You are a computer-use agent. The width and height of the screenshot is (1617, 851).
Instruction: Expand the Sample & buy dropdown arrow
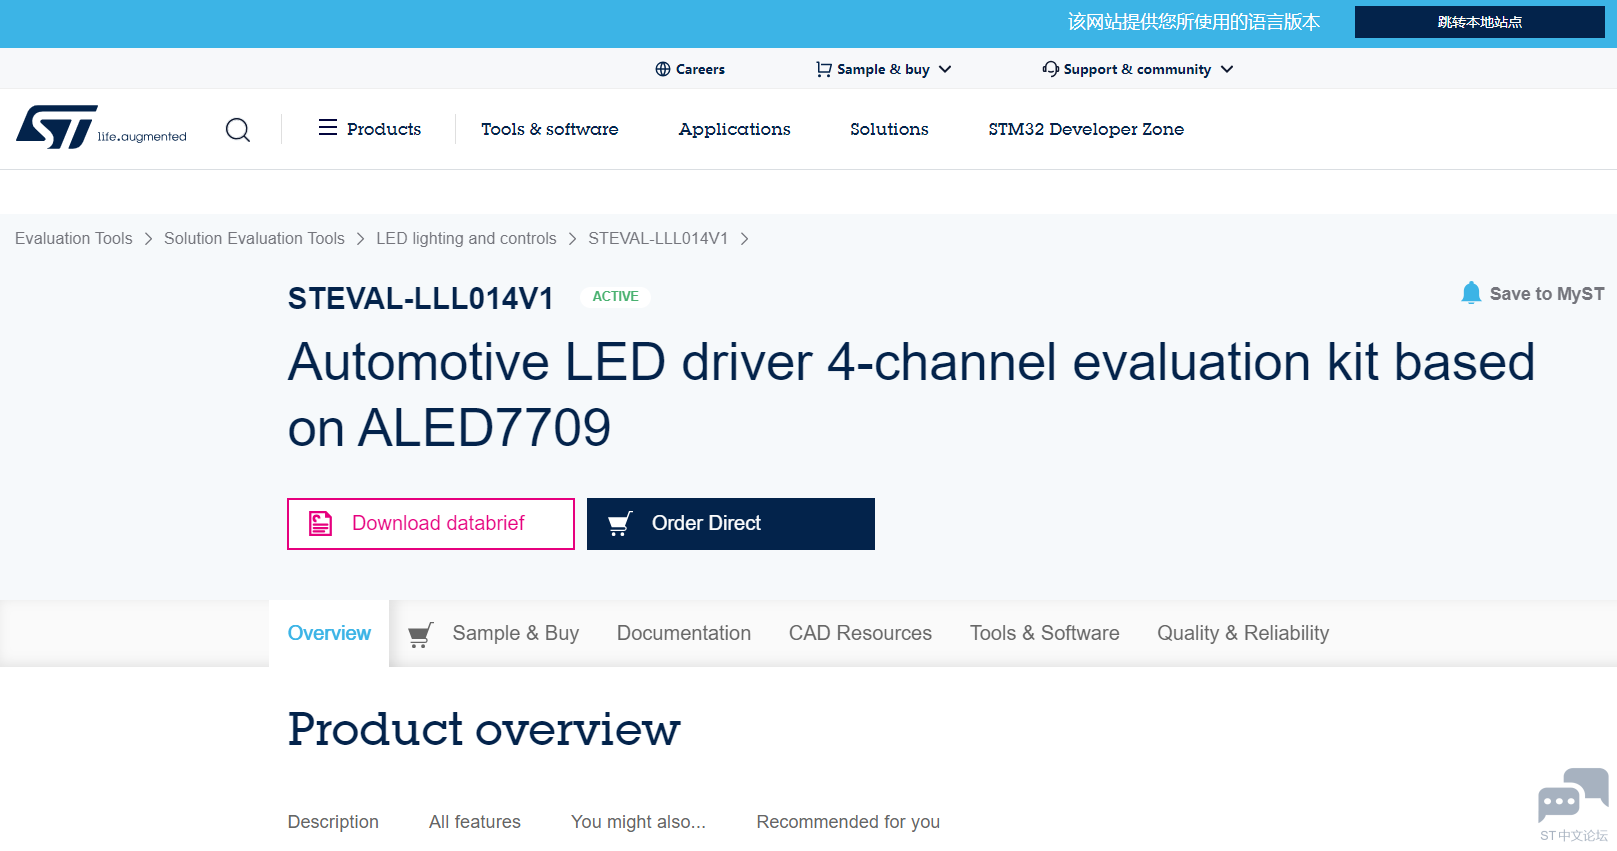(945, 69)
